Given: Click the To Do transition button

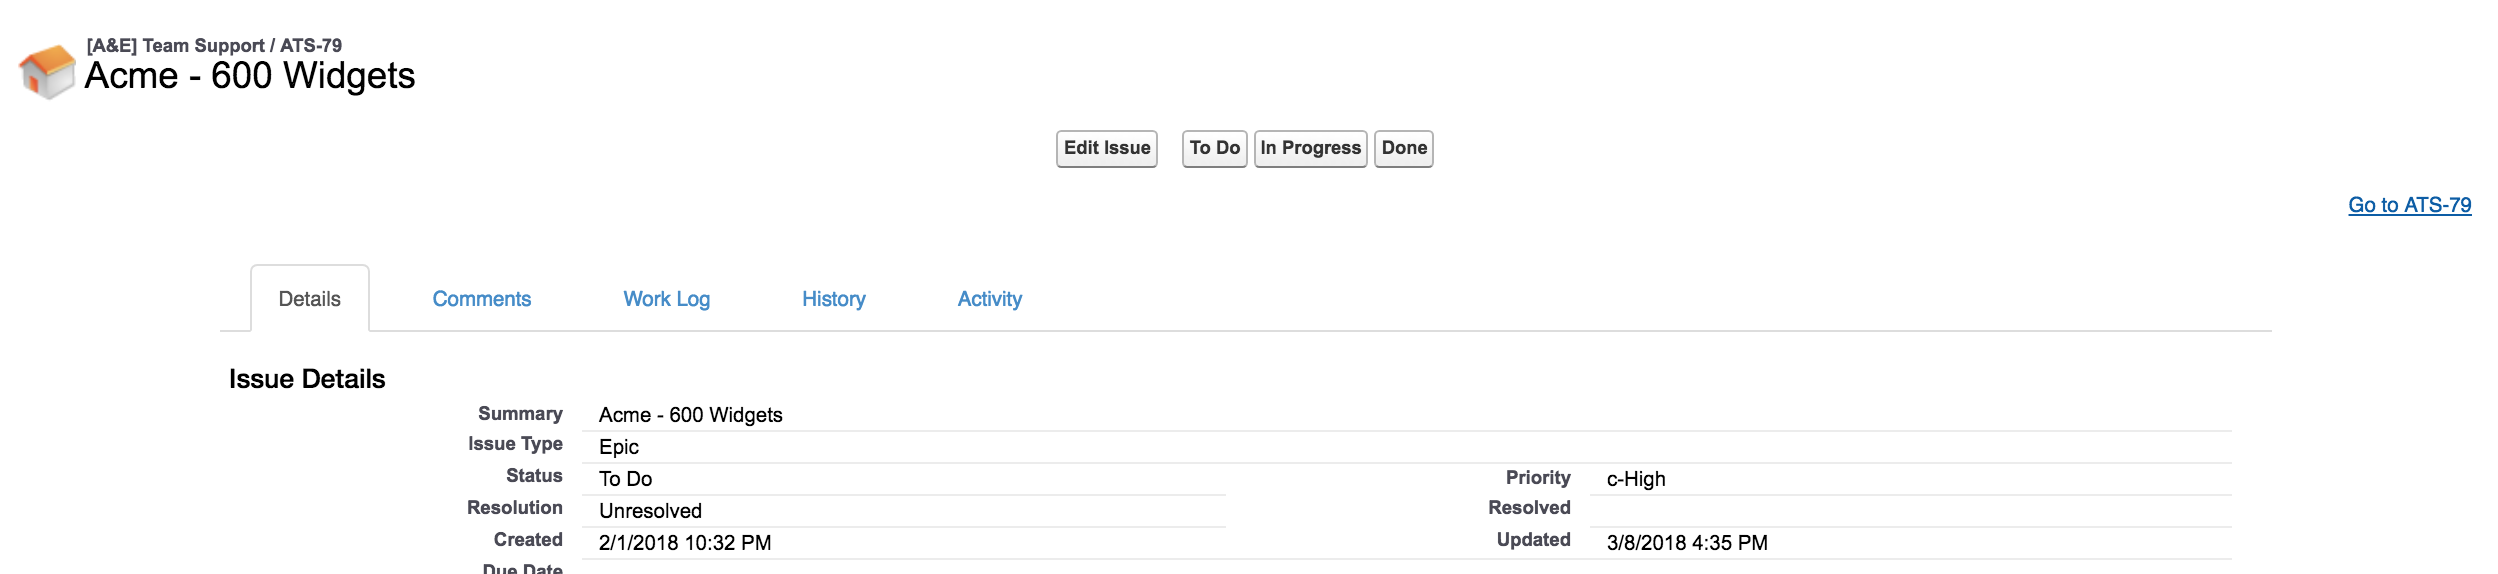Looking at the screenshot, I should pyautogui.click(x=1214, y=149).
